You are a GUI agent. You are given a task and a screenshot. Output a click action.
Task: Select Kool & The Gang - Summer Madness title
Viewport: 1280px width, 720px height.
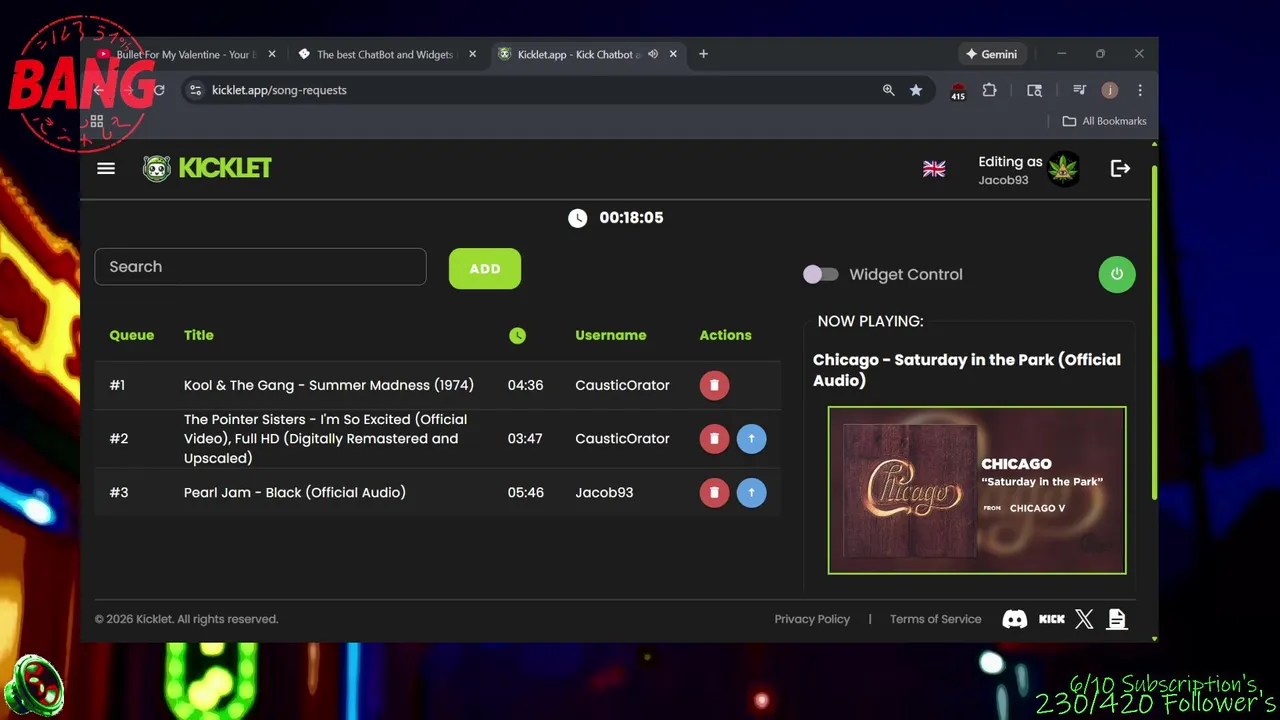(x=329, y=385)
